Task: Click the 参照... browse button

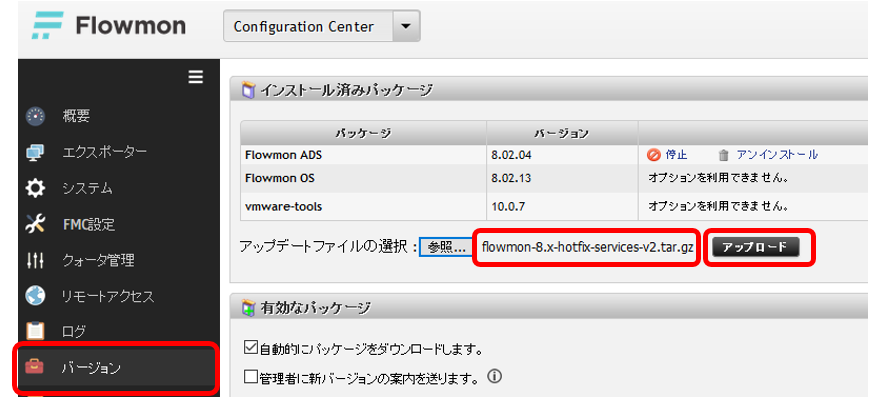Action: tap(445, 247)
